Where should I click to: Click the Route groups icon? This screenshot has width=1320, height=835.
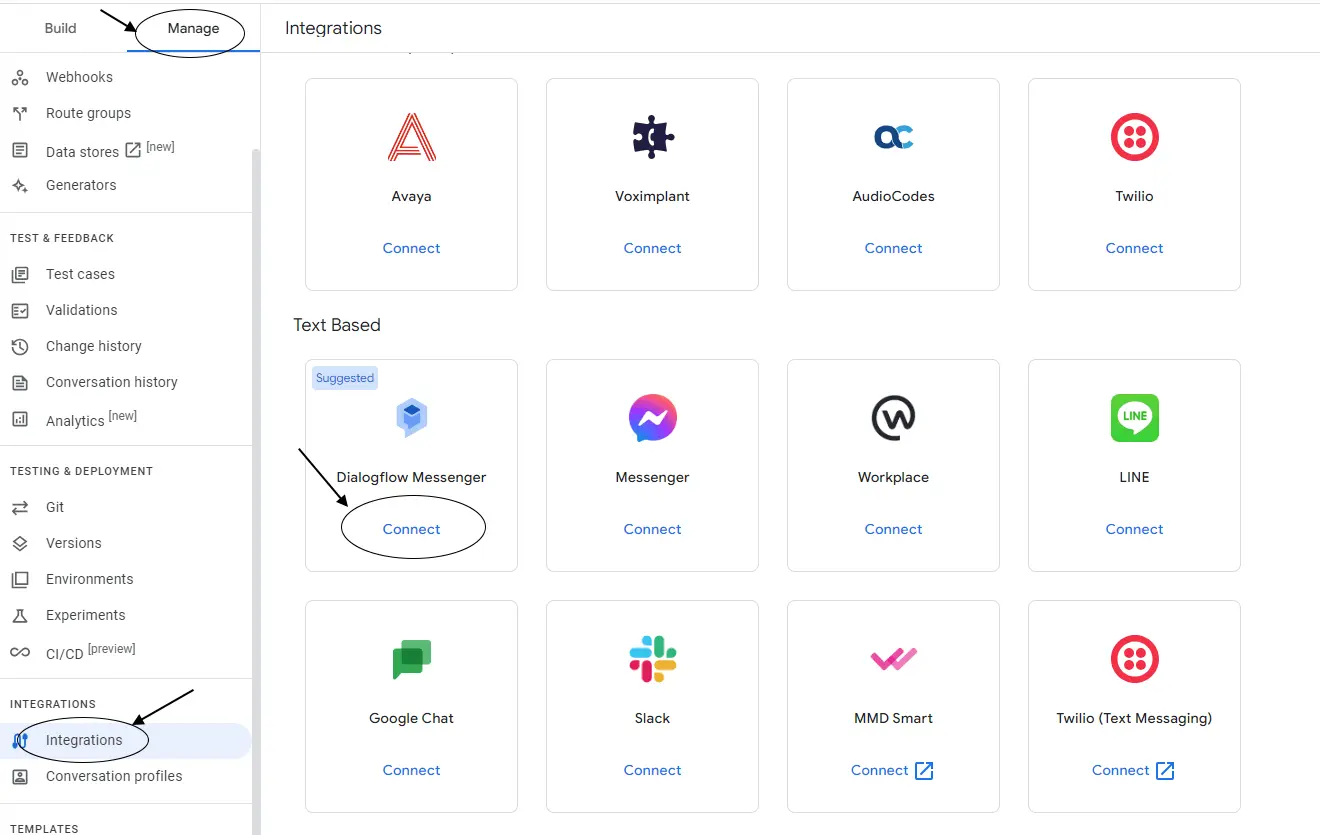tap(20, 113)
